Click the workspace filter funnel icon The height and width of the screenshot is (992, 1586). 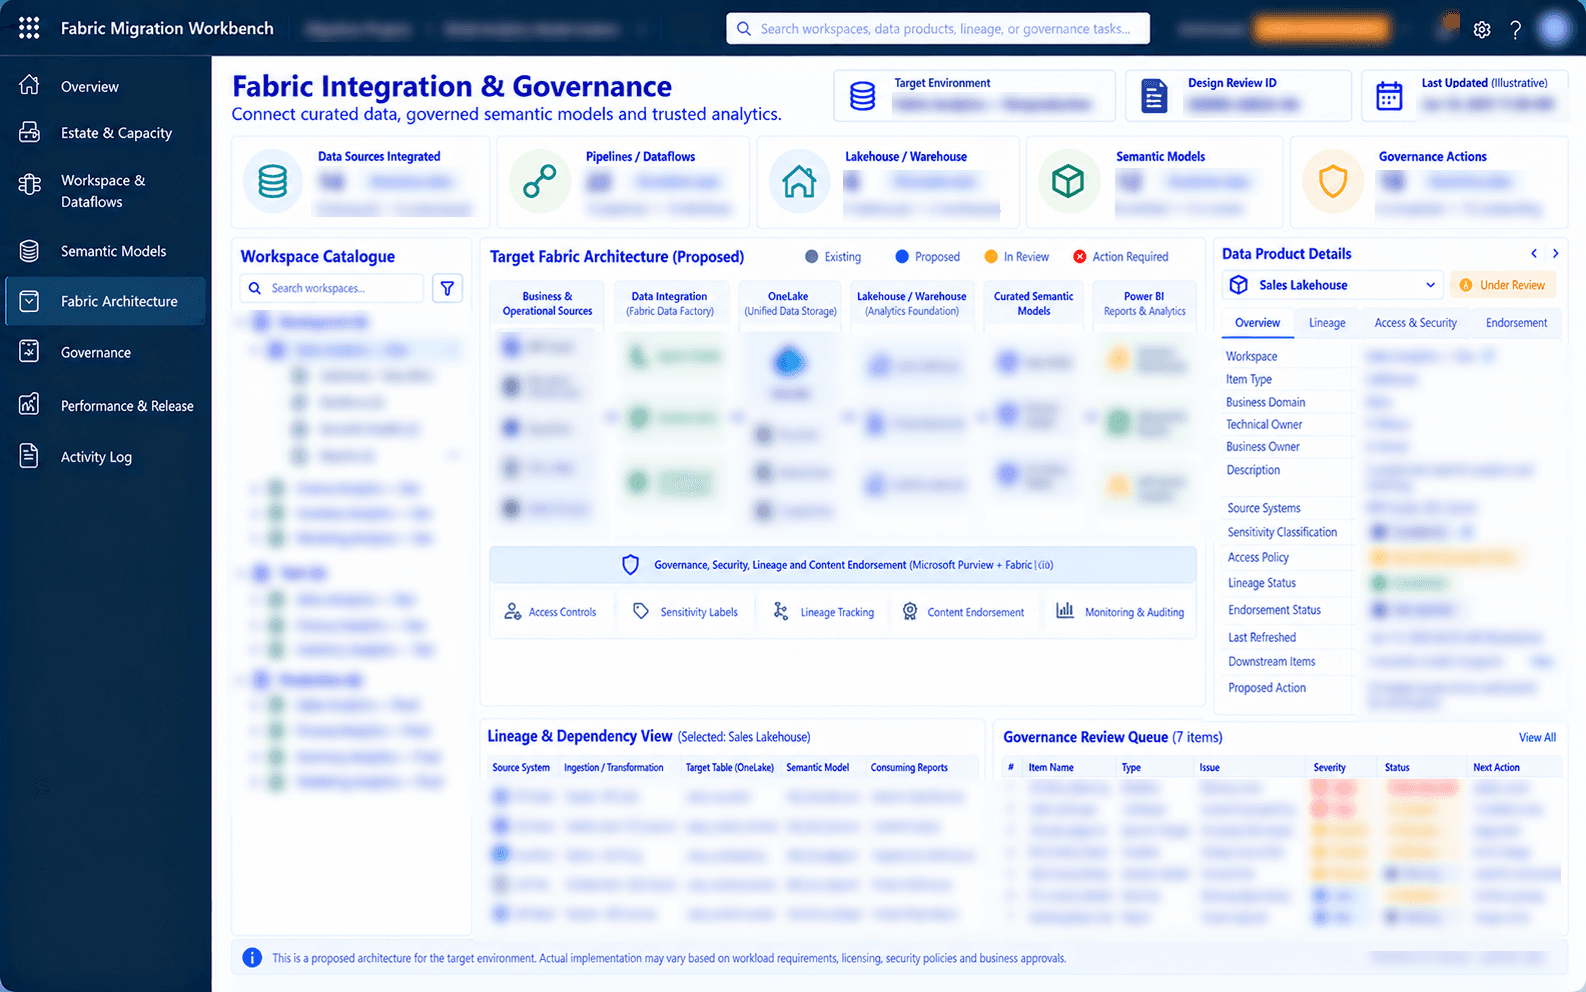pyautogui.click(x=447, y=288)
